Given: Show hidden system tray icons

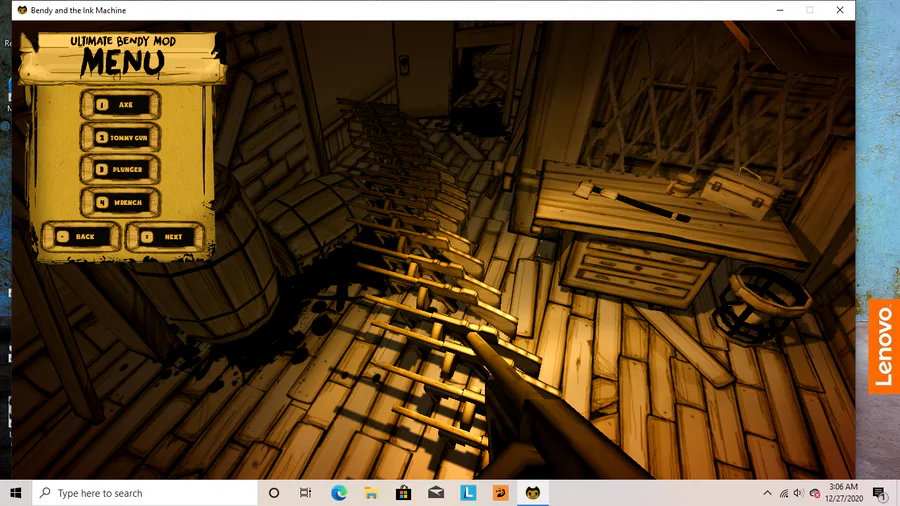Looking at the screenshot, I should (767, 493).
